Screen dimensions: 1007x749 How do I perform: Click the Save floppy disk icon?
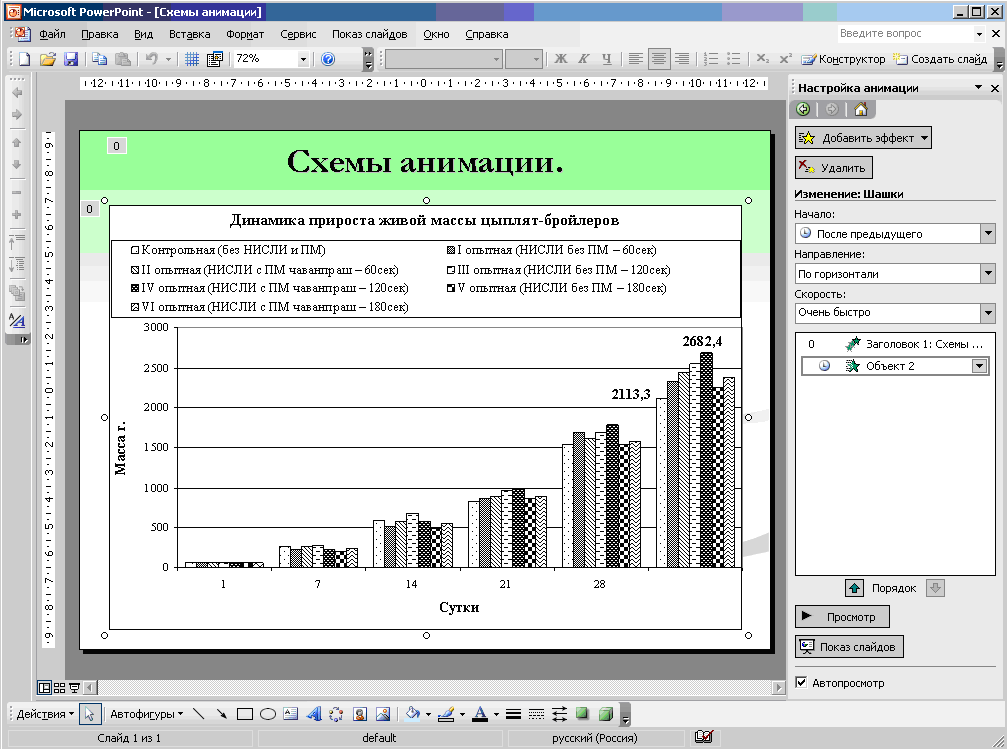pyautogui.click(x=71, y=60)
